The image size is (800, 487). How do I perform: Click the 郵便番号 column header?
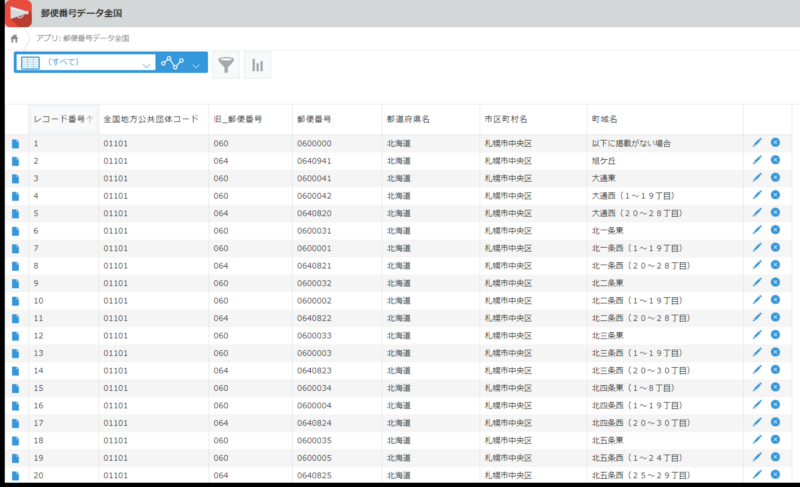(x=314, y=118)
